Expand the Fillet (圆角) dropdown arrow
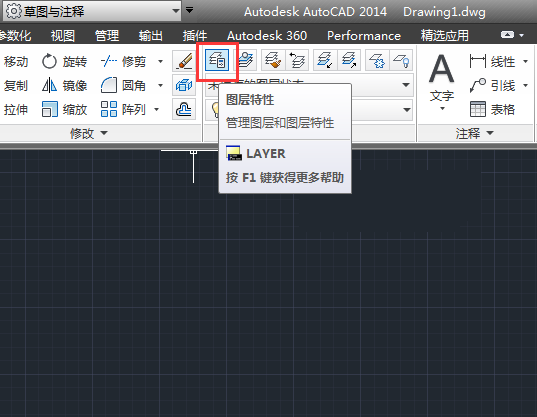Image resolution: width=537 pixels, height=417 pixels. click(x=160, y=85)
